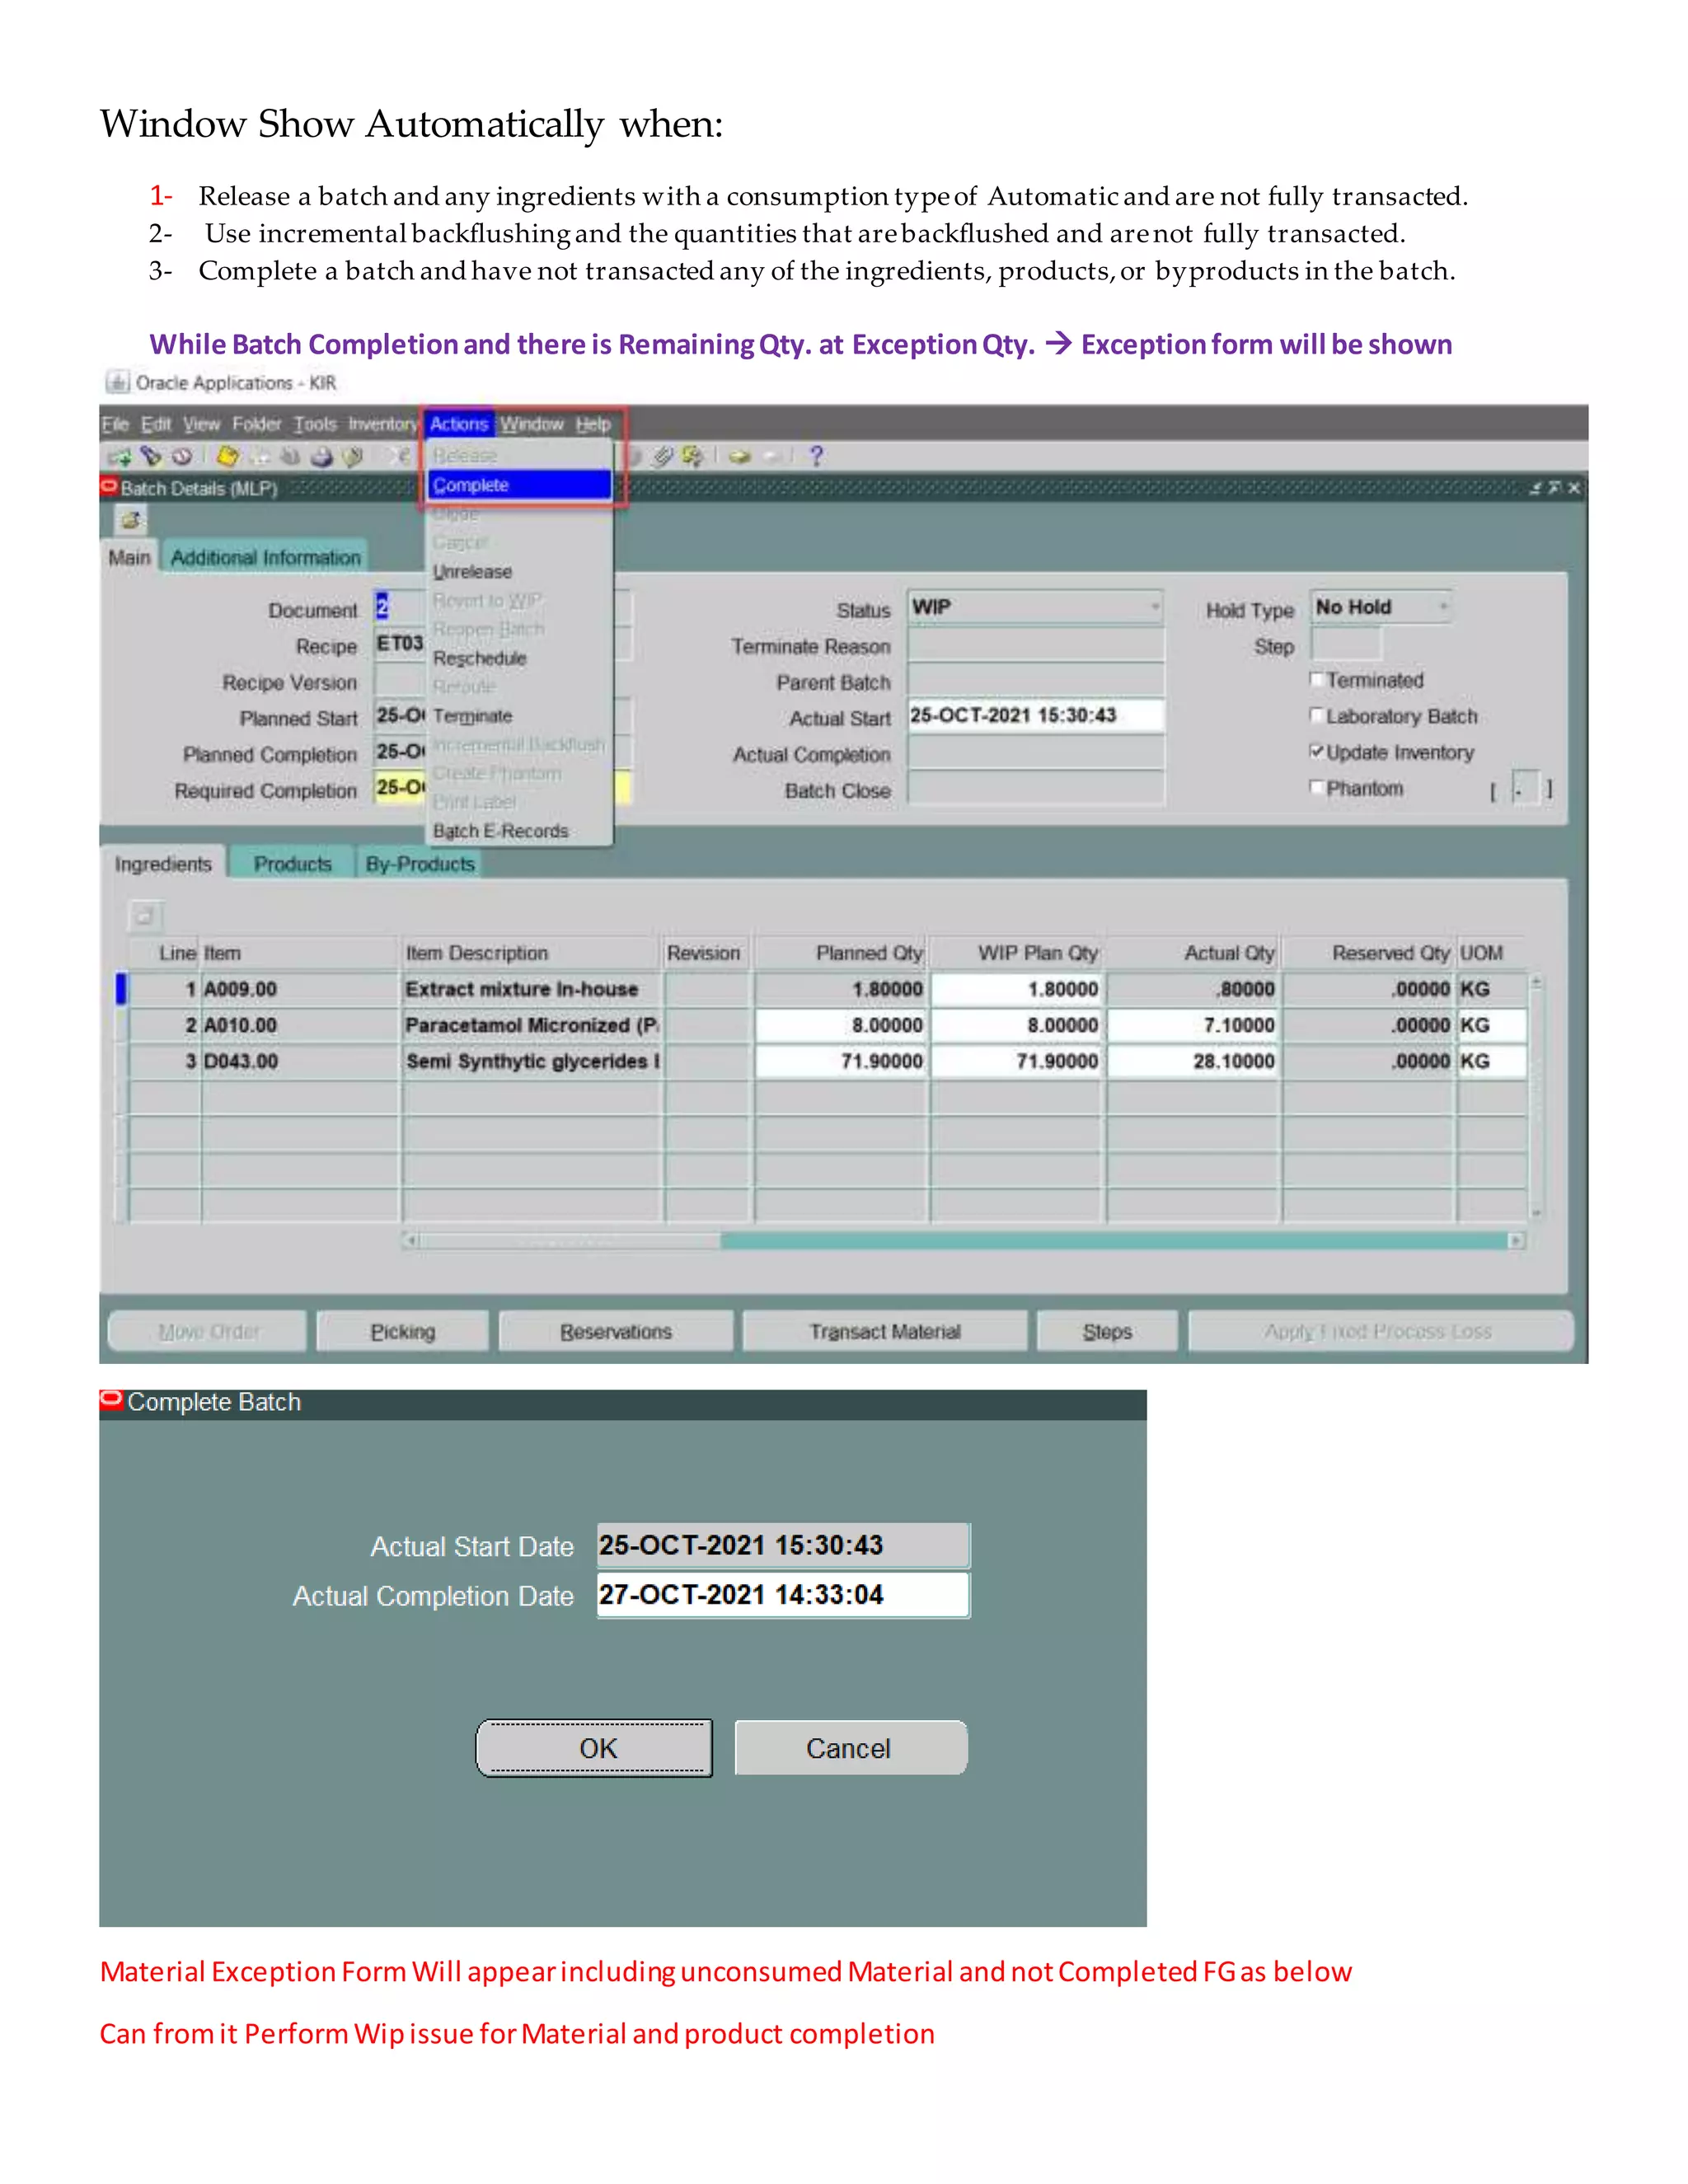Click the Apply Fixed Process Loss button
The height and width of the screenshot is (2184, 1688).
coord(1380,1331)
